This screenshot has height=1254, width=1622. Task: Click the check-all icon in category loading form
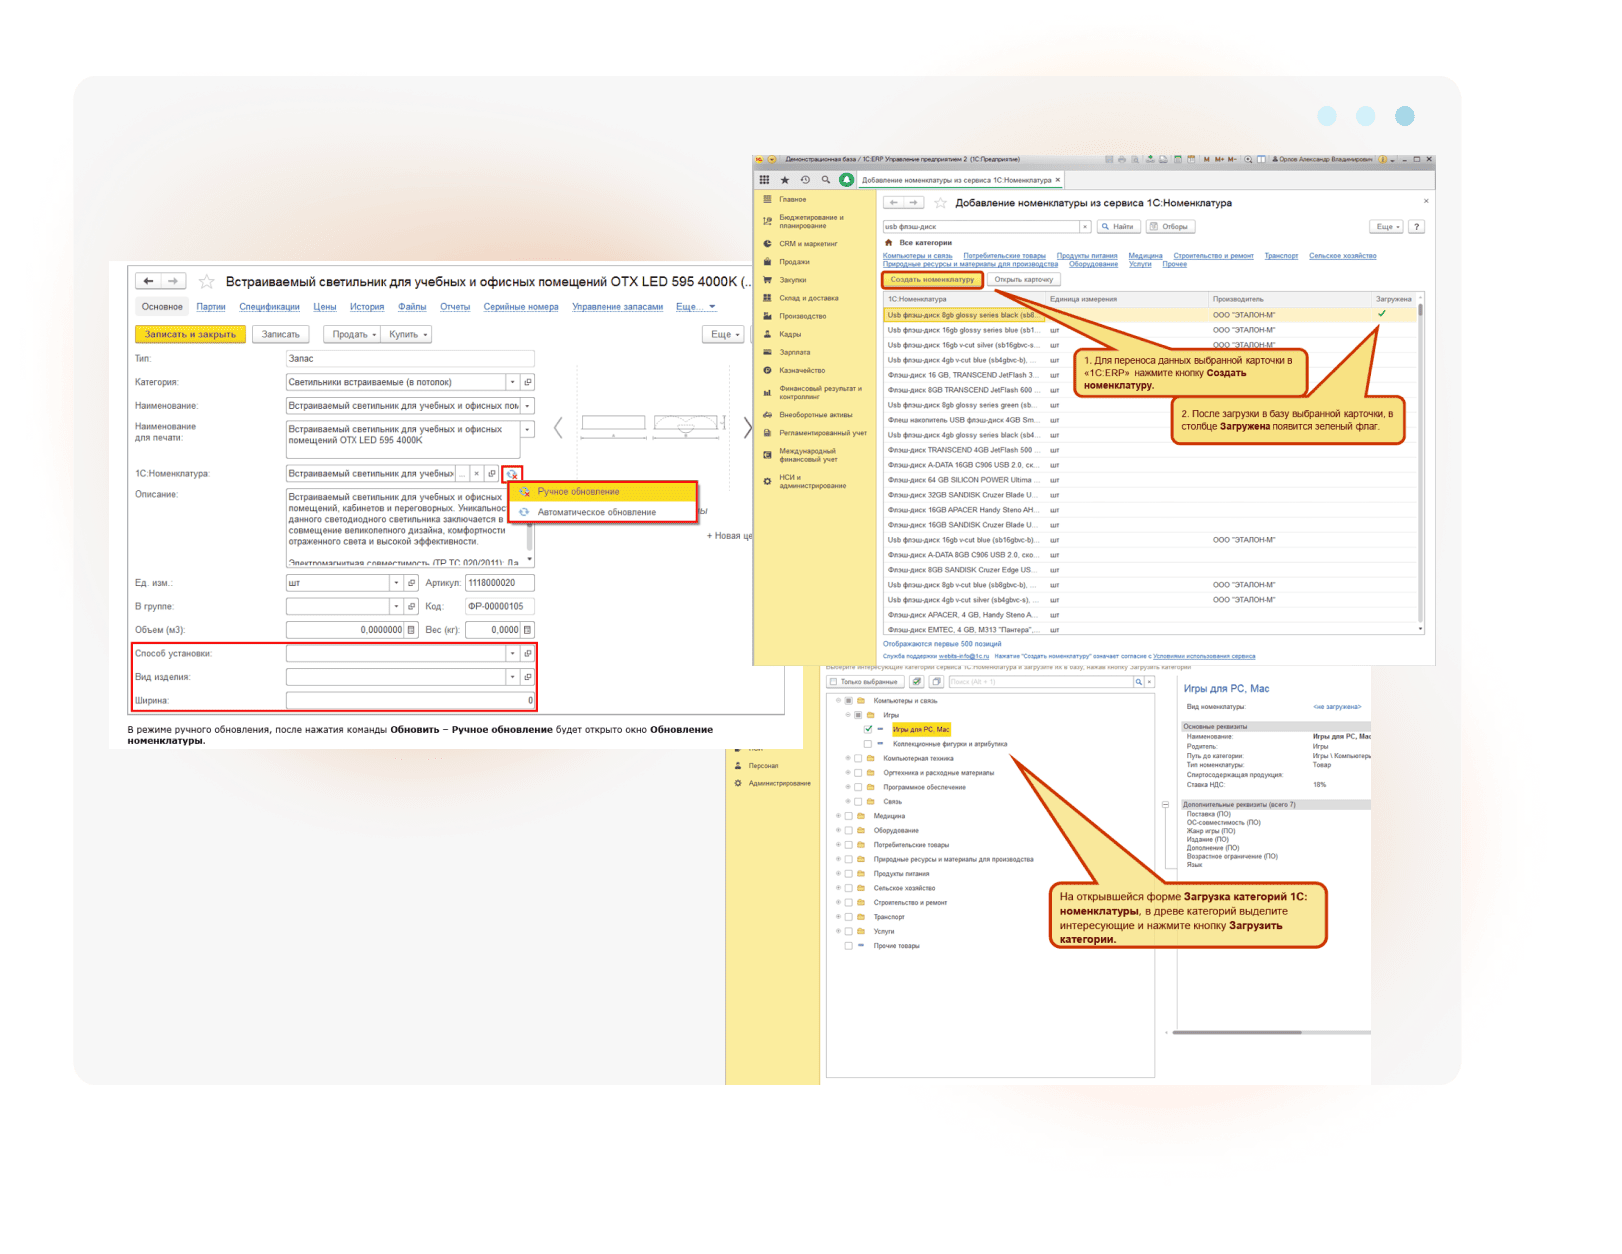click(916, 682)
